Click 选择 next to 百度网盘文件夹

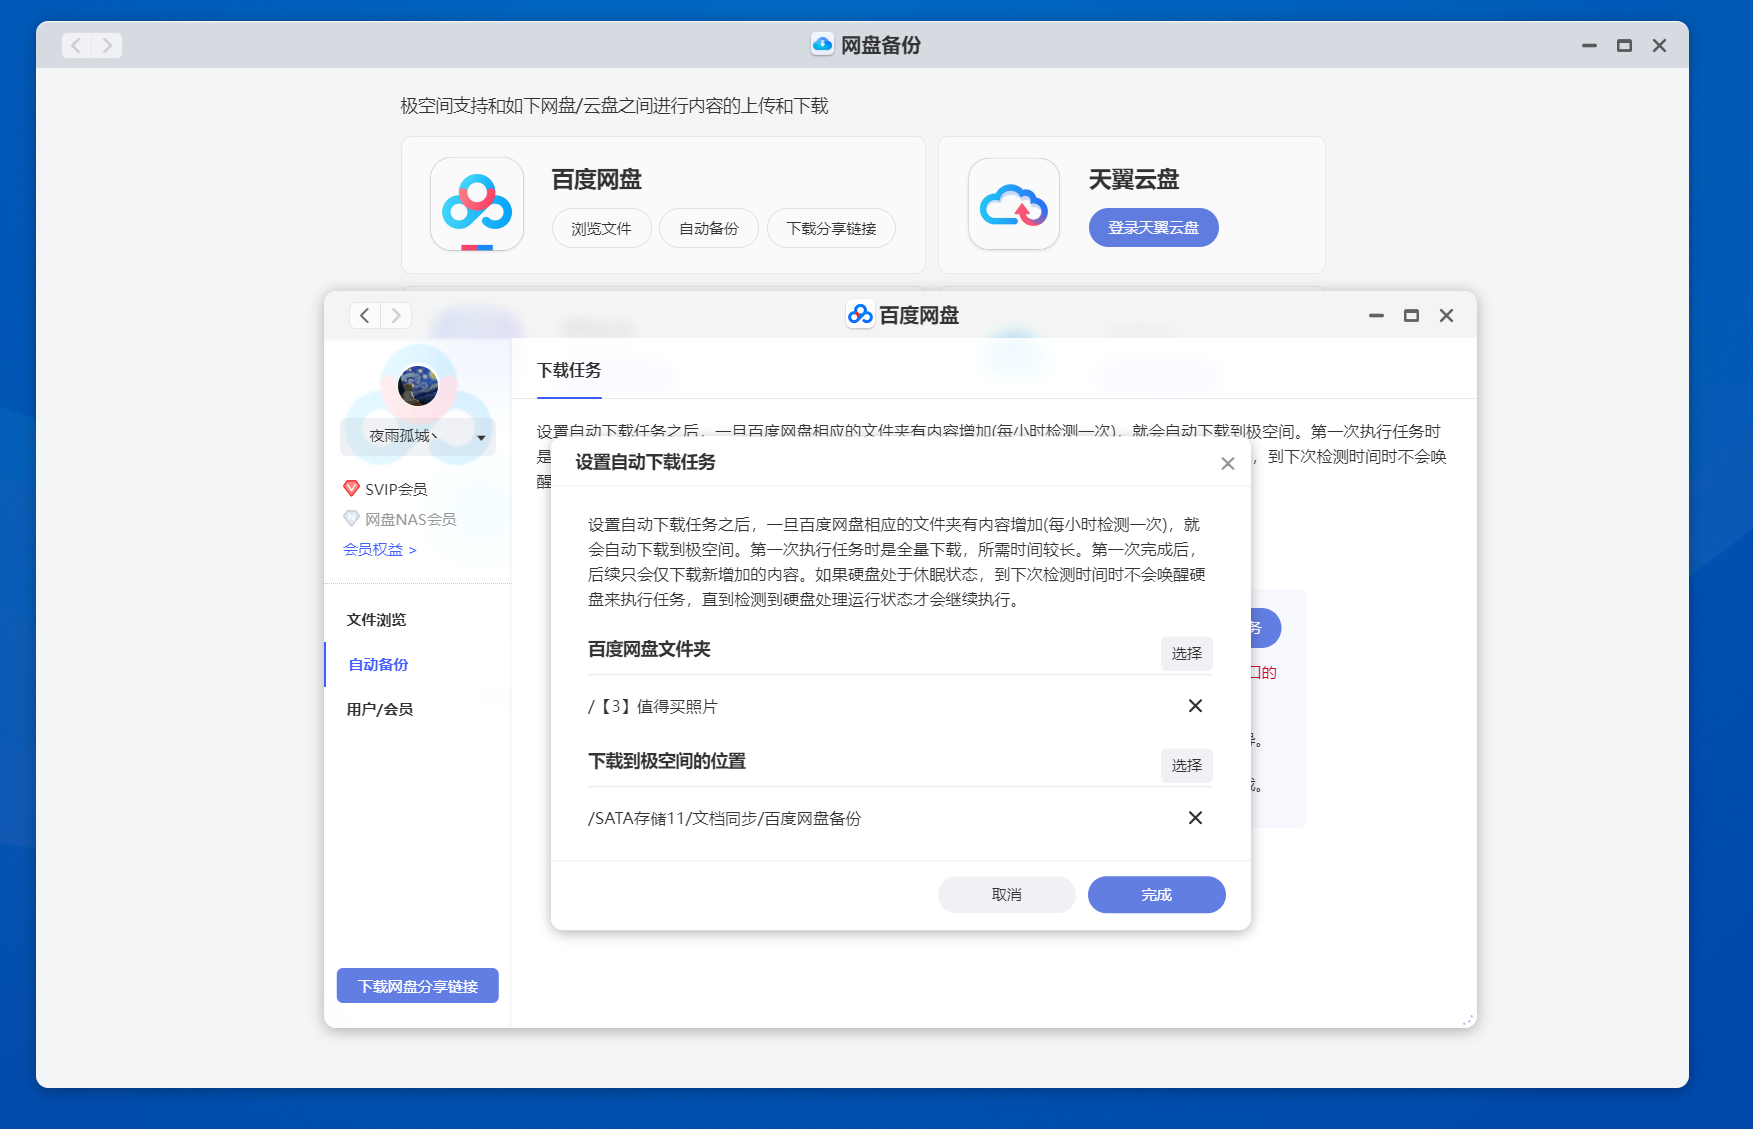[1186, 653]
